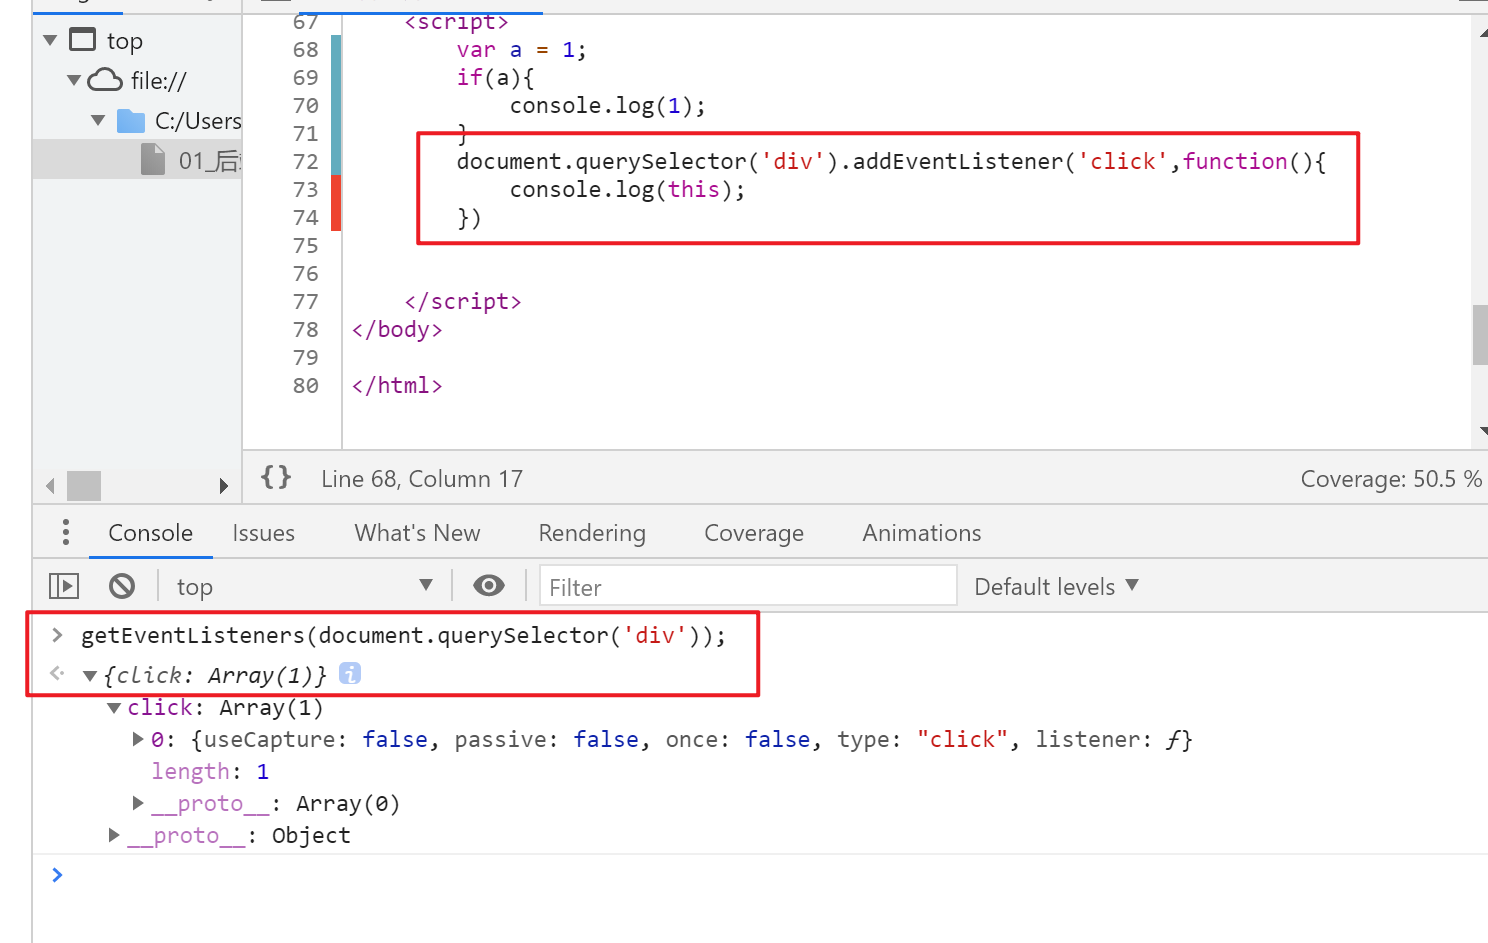
Task: Toggle the console sidebar panel
Action: (64, 585)
